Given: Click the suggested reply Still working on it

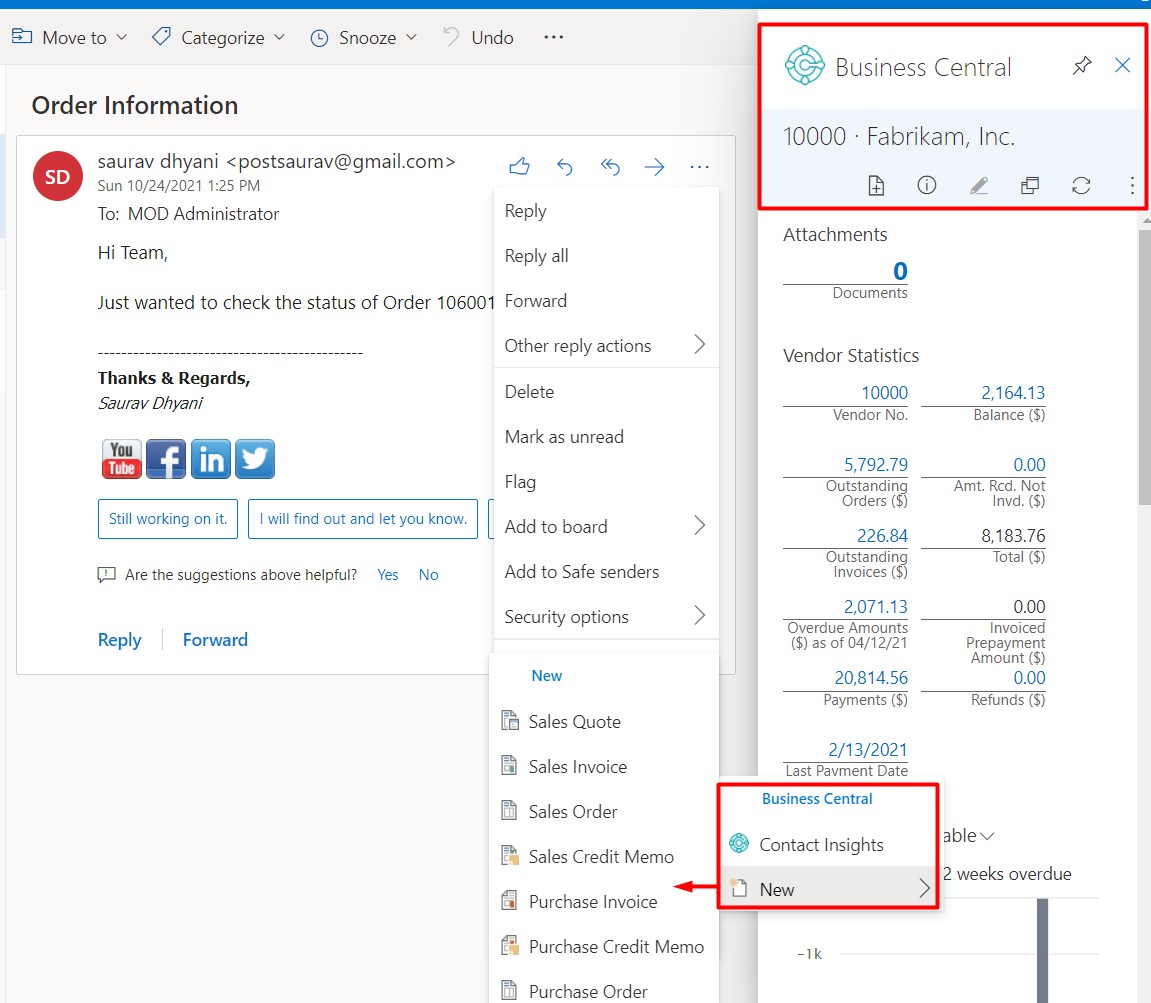Looking at the screenshot, I should point(167,519).
